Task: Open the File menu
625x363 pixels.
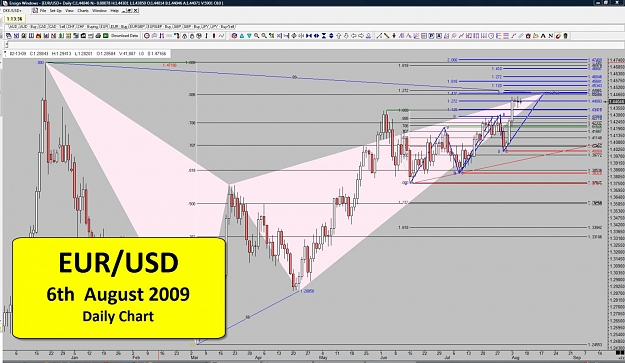Action: [43, 11]
